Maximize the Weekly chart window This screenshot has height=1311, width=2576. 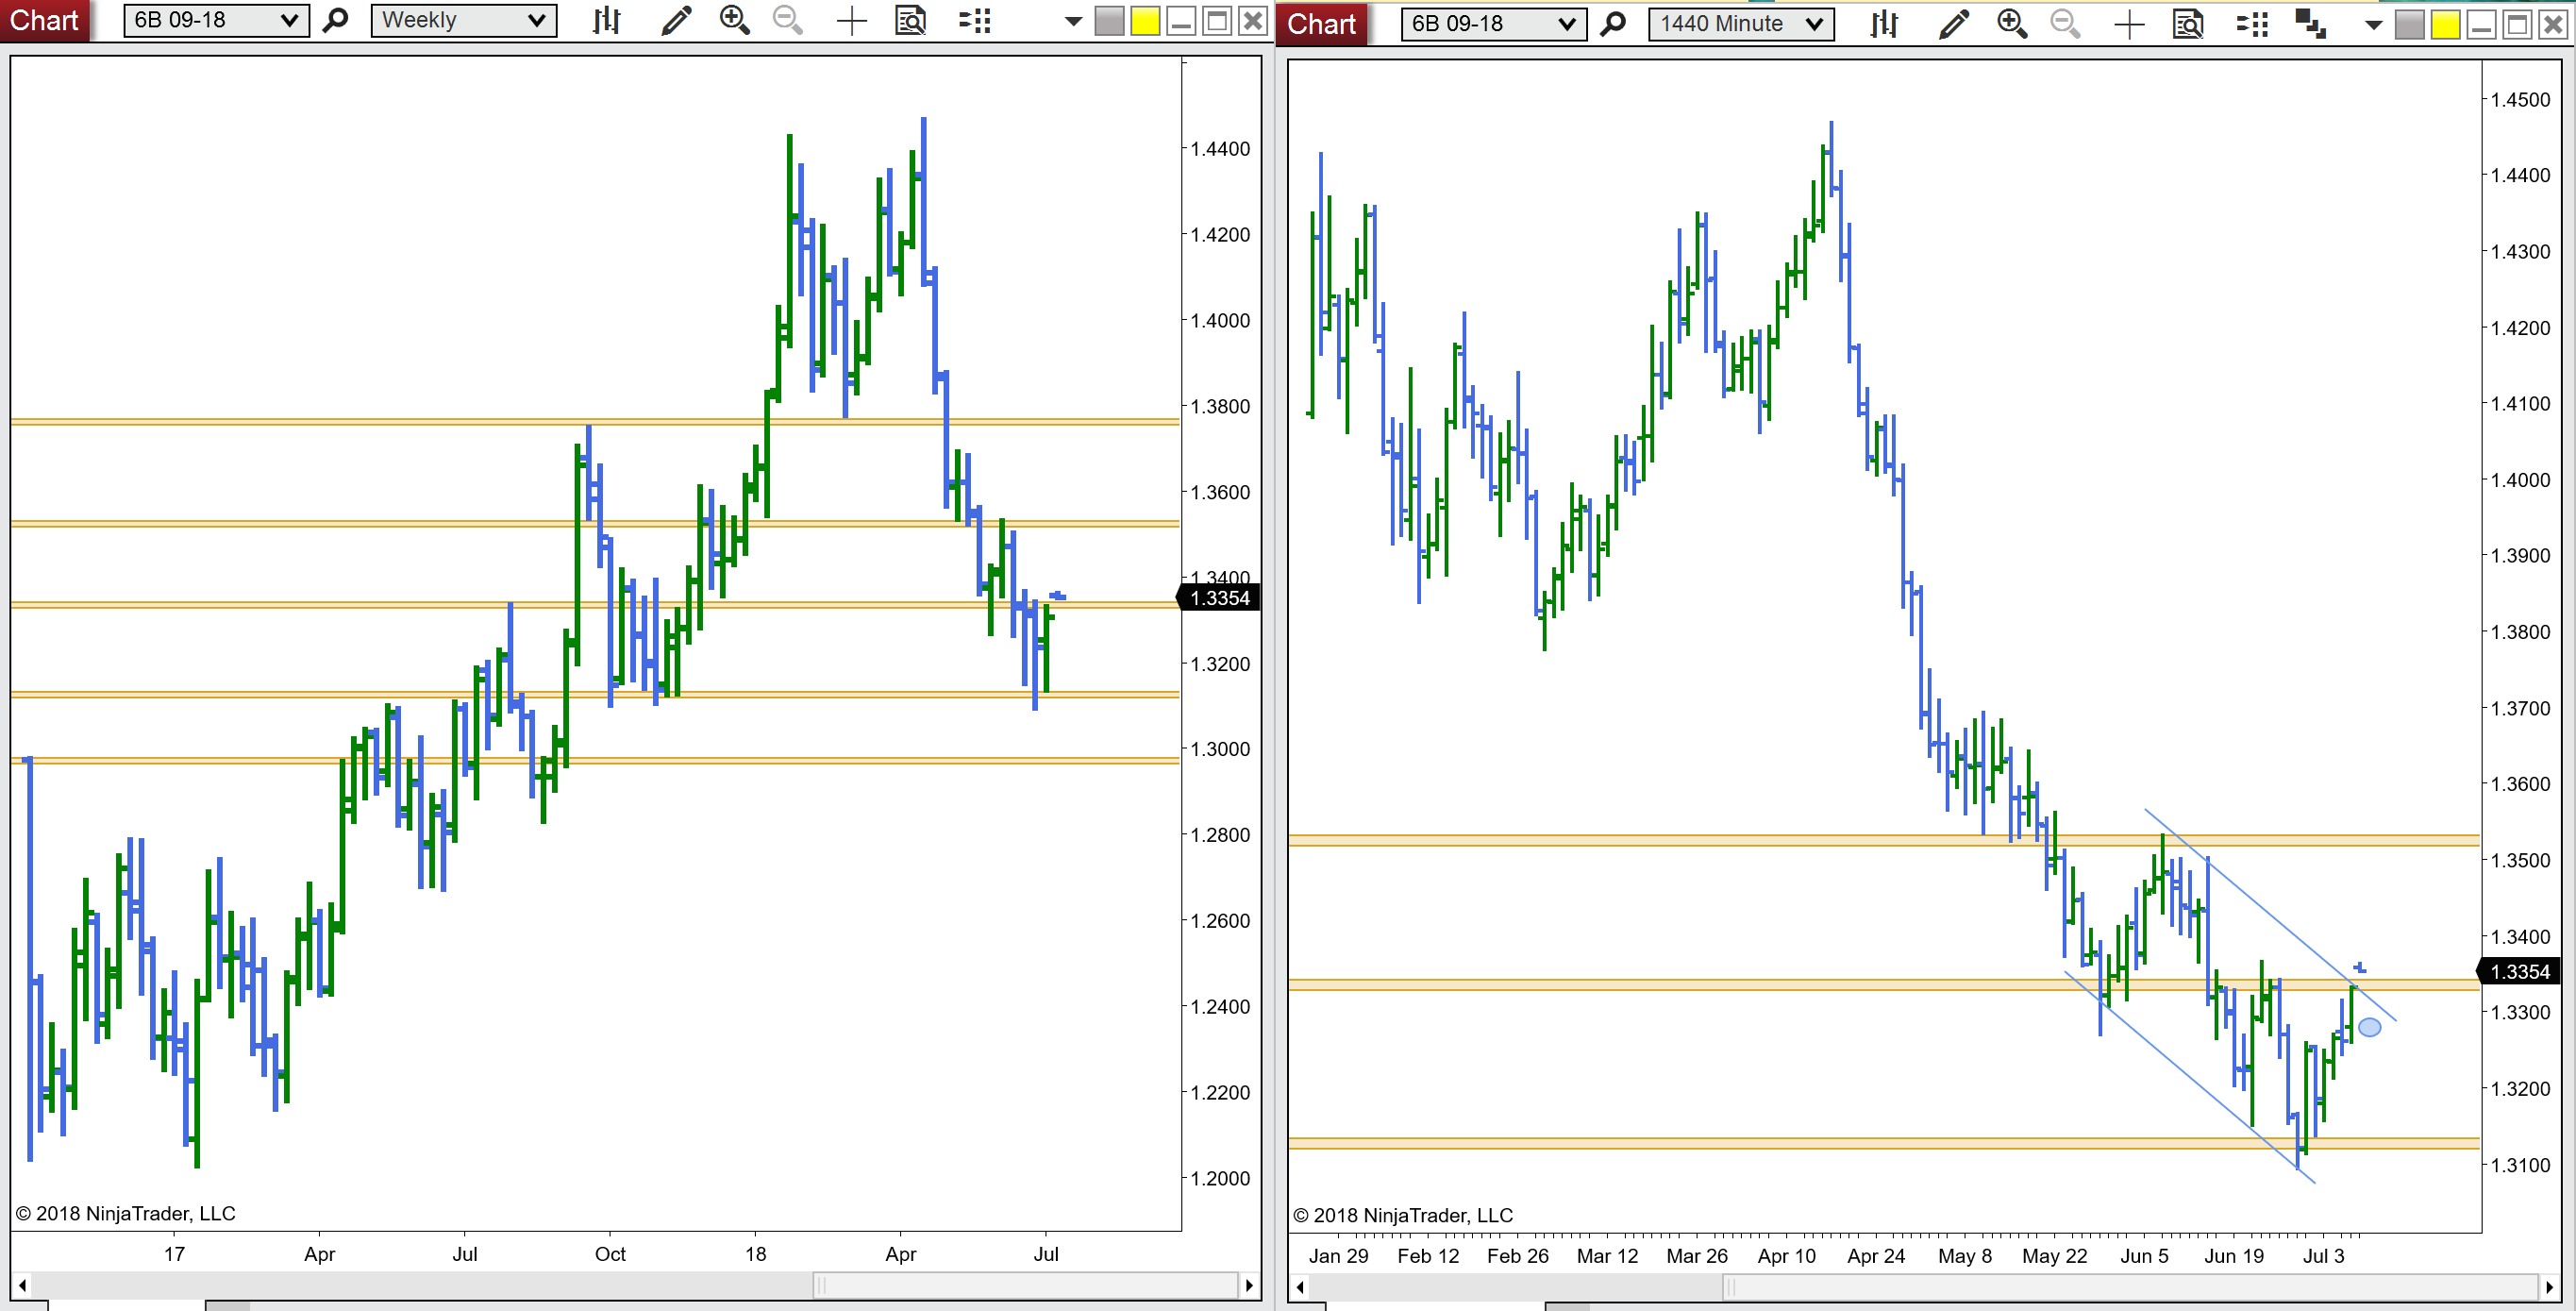coord(1217,21)
